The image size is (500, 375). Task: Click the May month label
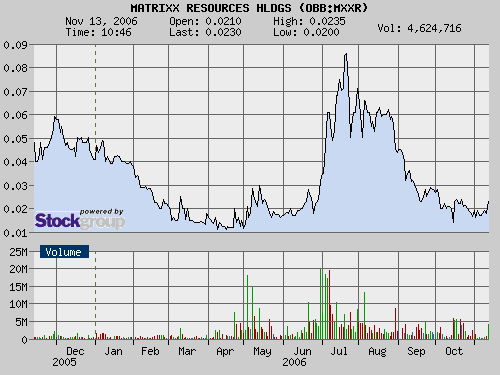[x=262, y=351]
